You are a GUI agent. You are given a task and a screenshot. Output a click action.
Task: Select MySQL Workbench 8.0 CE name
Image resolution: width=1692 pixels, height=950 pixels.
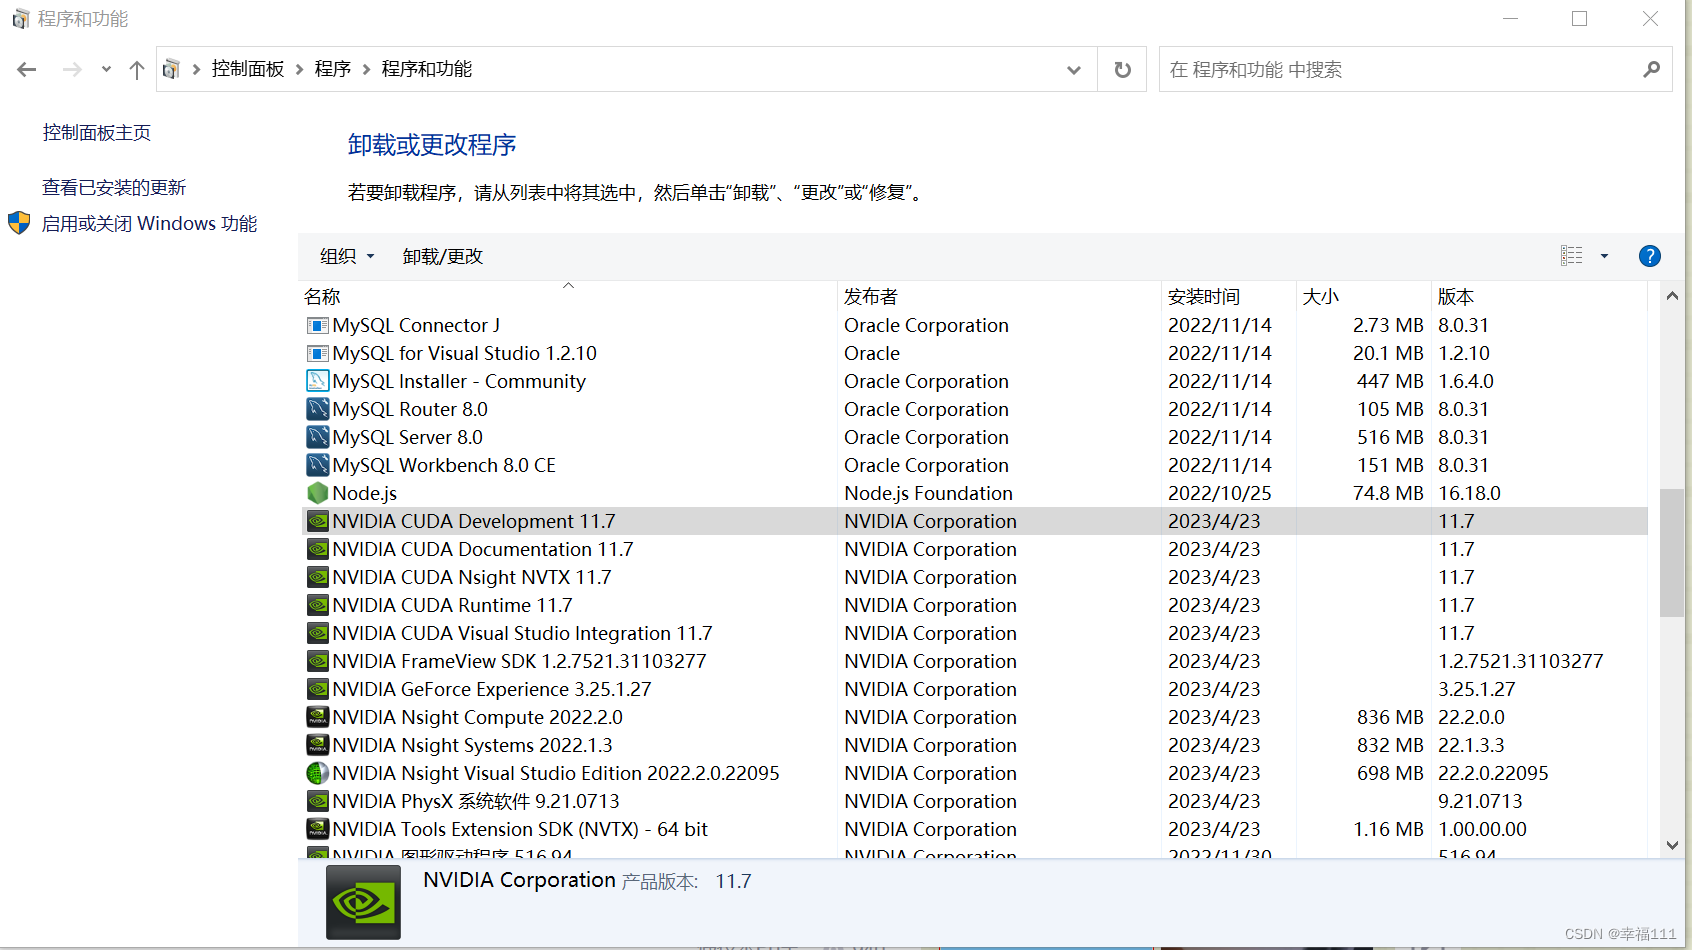tap(444, 465)
